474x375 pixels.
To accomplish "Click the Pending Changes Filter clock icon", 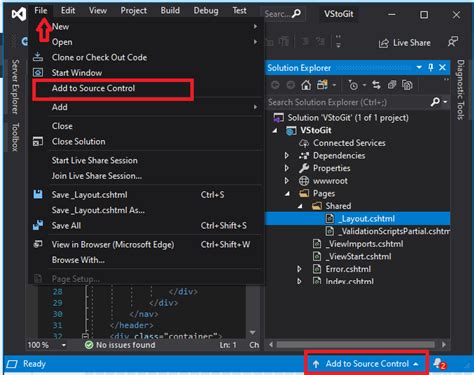I will pyautogui.click(x=353, y=85).
